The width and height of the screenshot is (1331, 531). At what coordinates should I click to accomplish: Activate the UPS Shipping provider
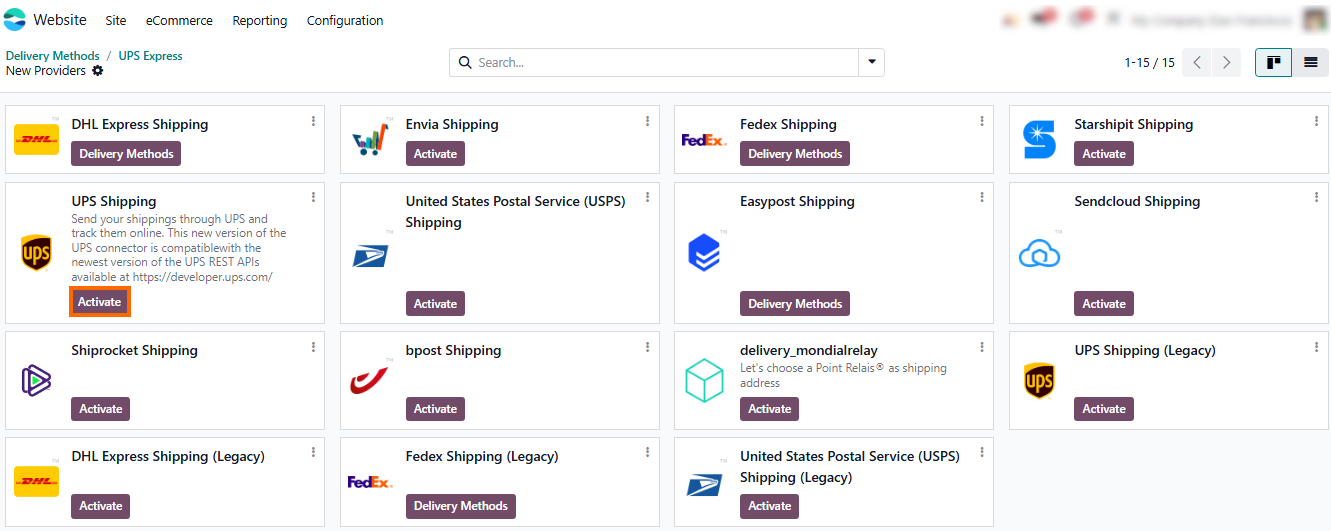pos(100,302)
